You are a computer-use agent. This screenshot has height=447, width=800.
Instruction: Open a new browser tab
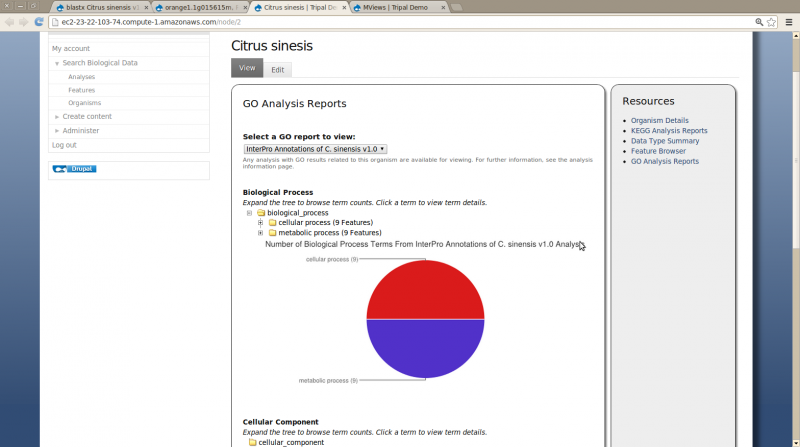[x=457, y=8]
